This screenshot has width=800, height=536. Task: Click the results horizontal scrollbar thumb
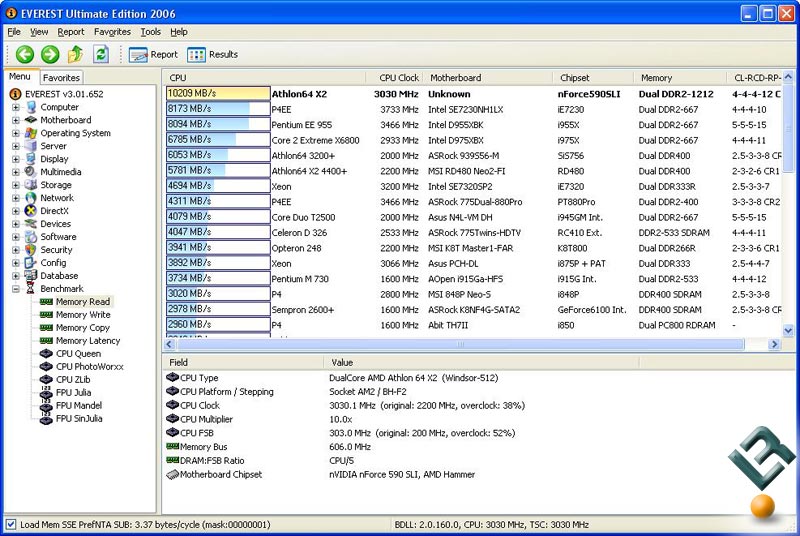click(460, 344)
